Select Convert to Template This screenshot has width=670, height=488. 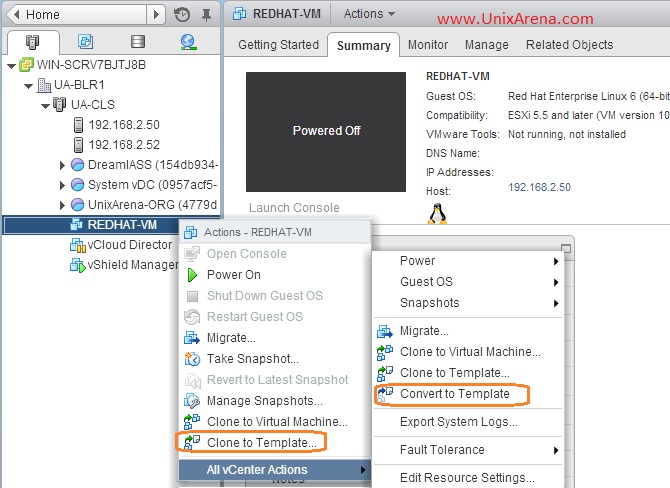click(455, 394)
